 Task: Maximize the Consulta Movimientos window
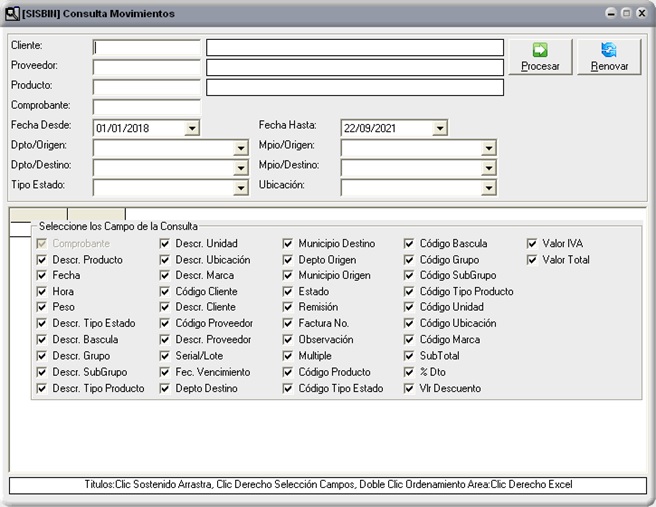tap(625, 13)
